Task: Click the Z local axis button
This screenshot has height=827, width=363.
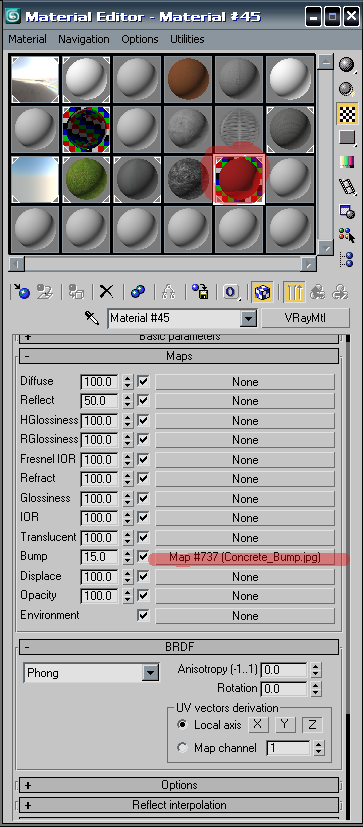Action: coord(312,724)
